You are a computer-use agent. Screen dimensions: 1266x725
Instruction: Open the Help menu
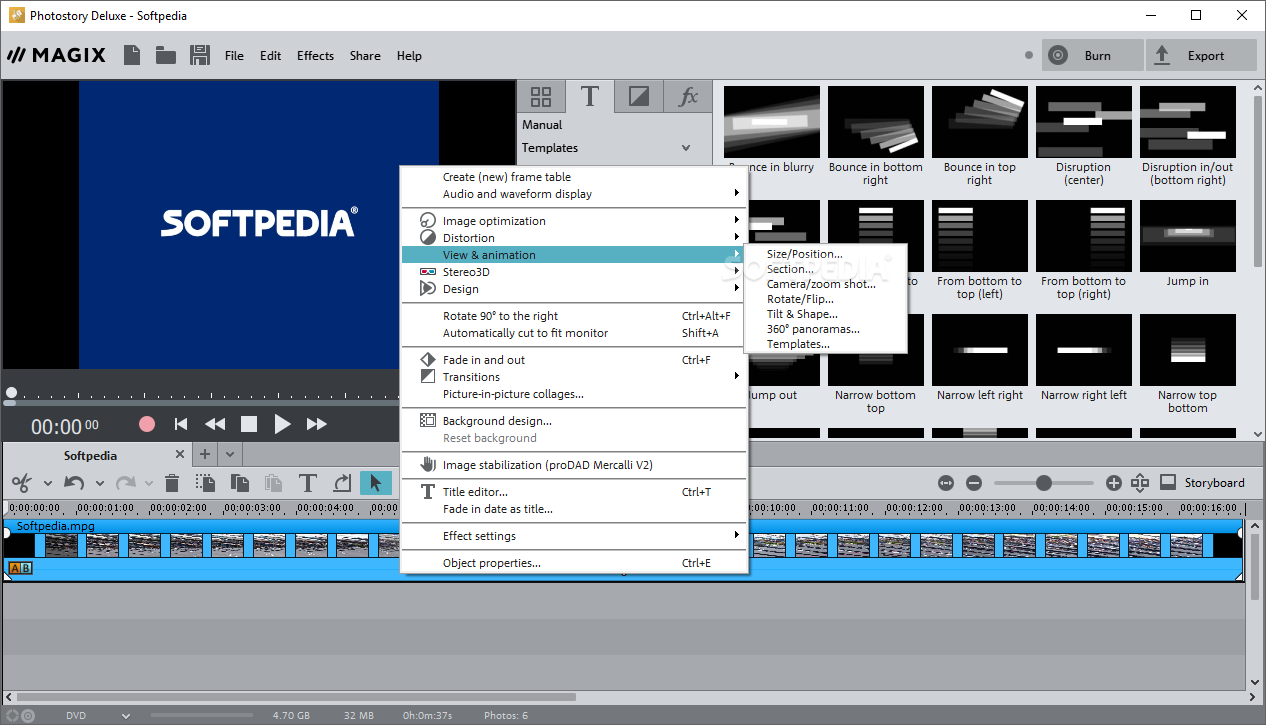(x=409, y=56)
